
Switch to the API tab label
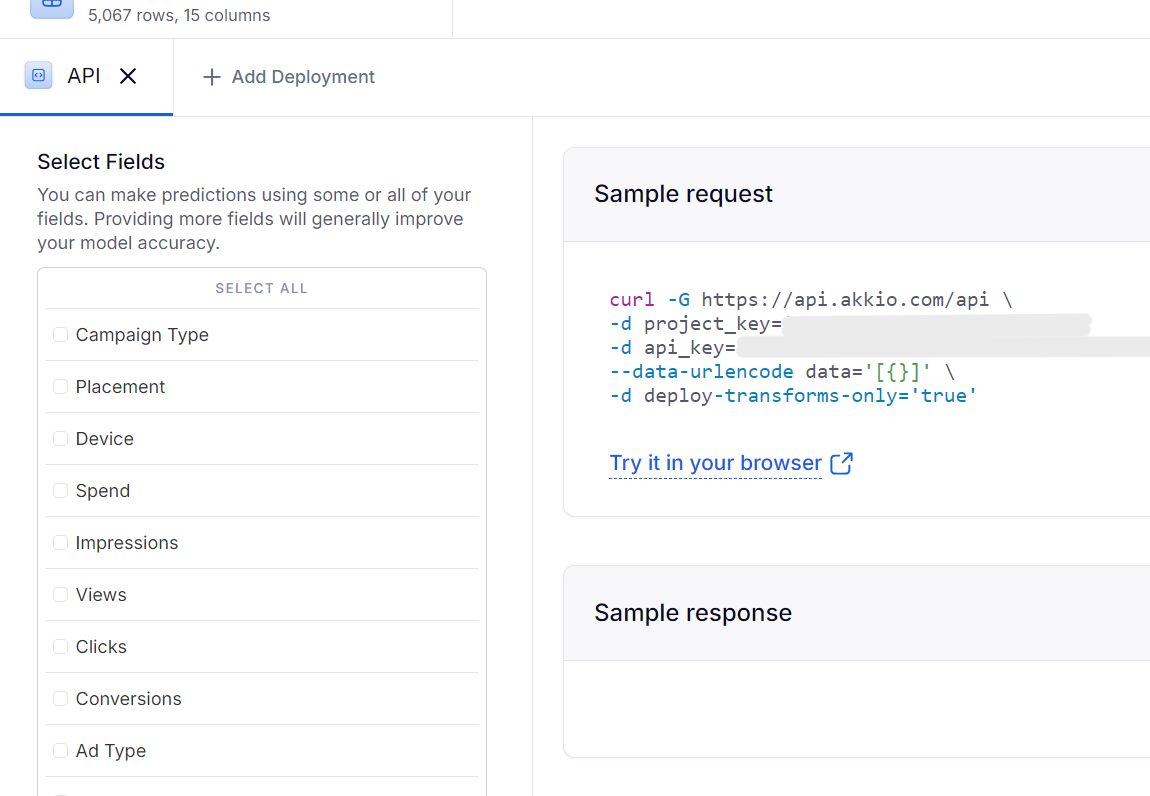click(84, 76)
